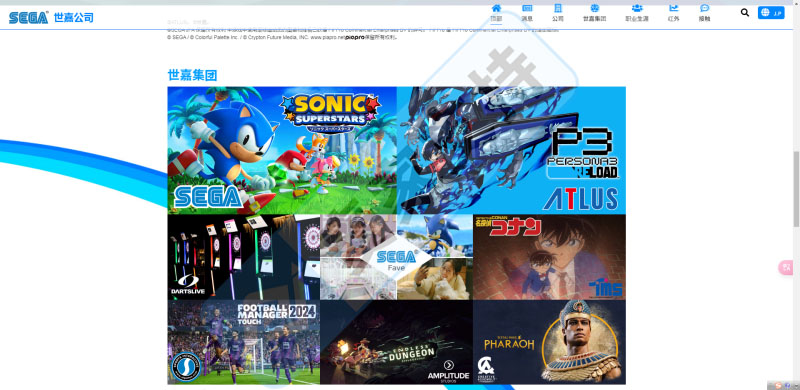This screenshot has height=390, width=800.
Task: Open the SEGA Fave tile
Action: coord(396,257)
